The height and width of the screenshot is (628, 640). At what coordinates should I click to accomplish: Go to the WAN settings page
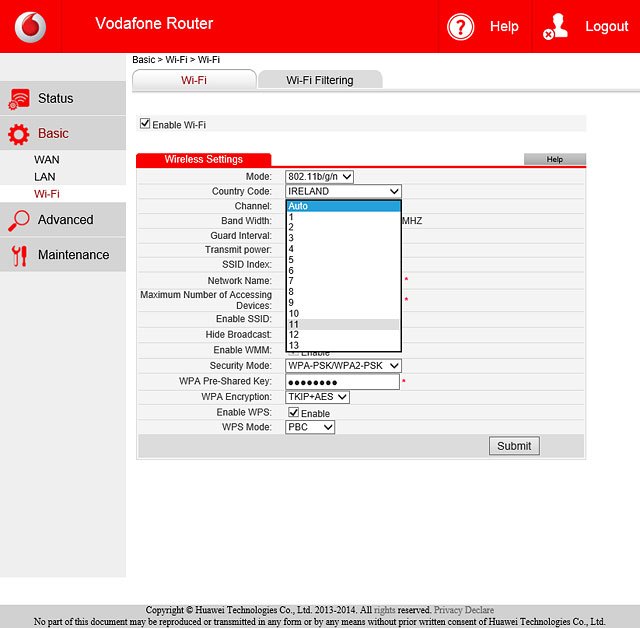tap(47, 160)
